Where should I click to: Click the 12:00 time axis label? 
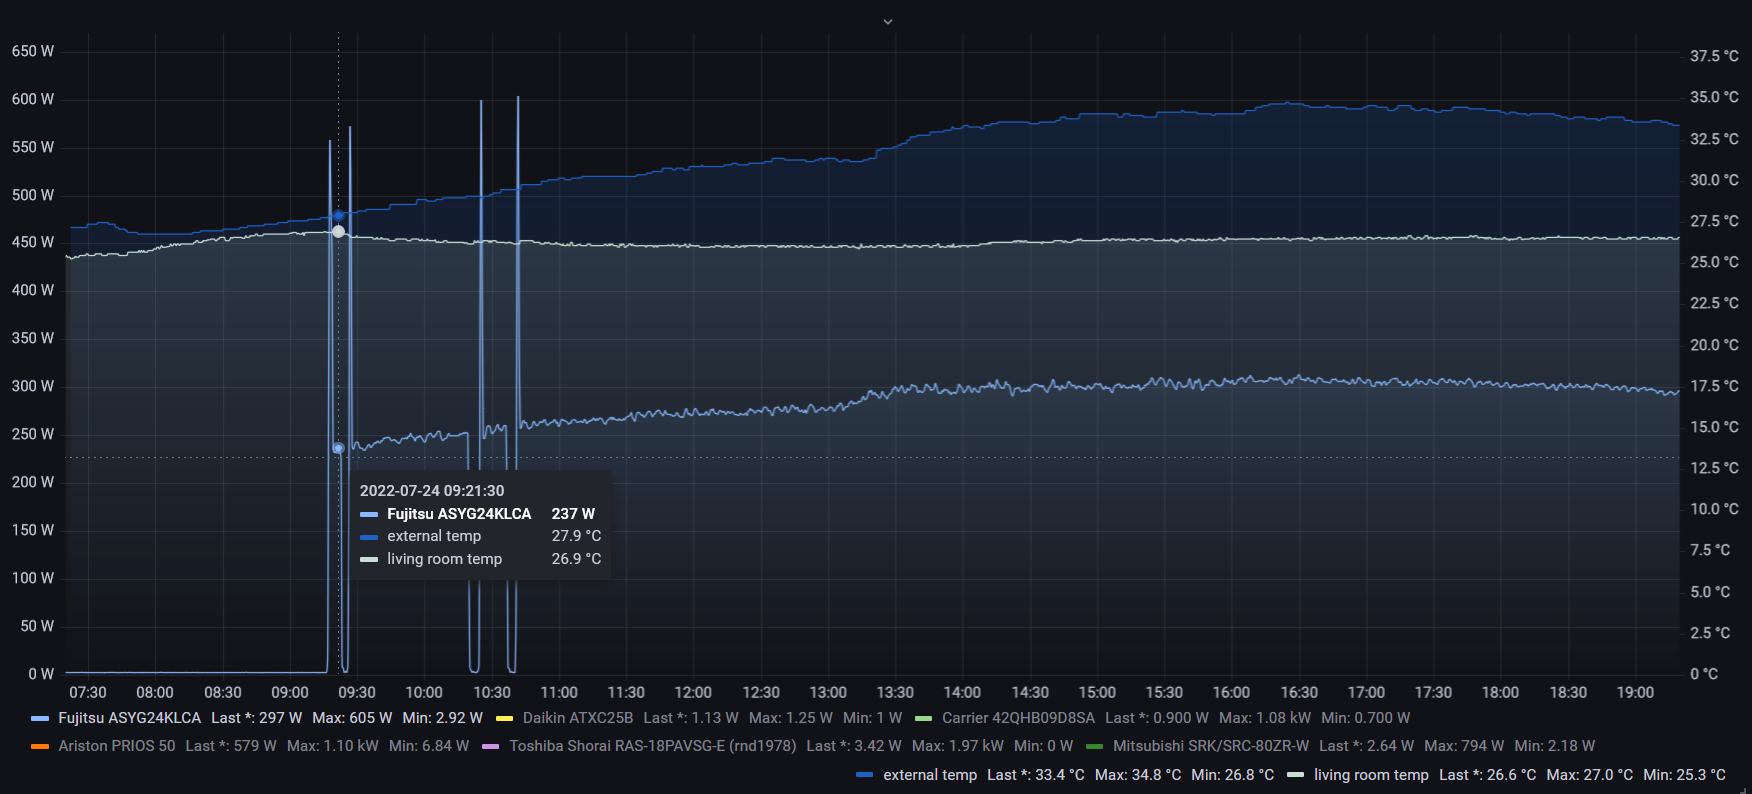tap(693, 692)
